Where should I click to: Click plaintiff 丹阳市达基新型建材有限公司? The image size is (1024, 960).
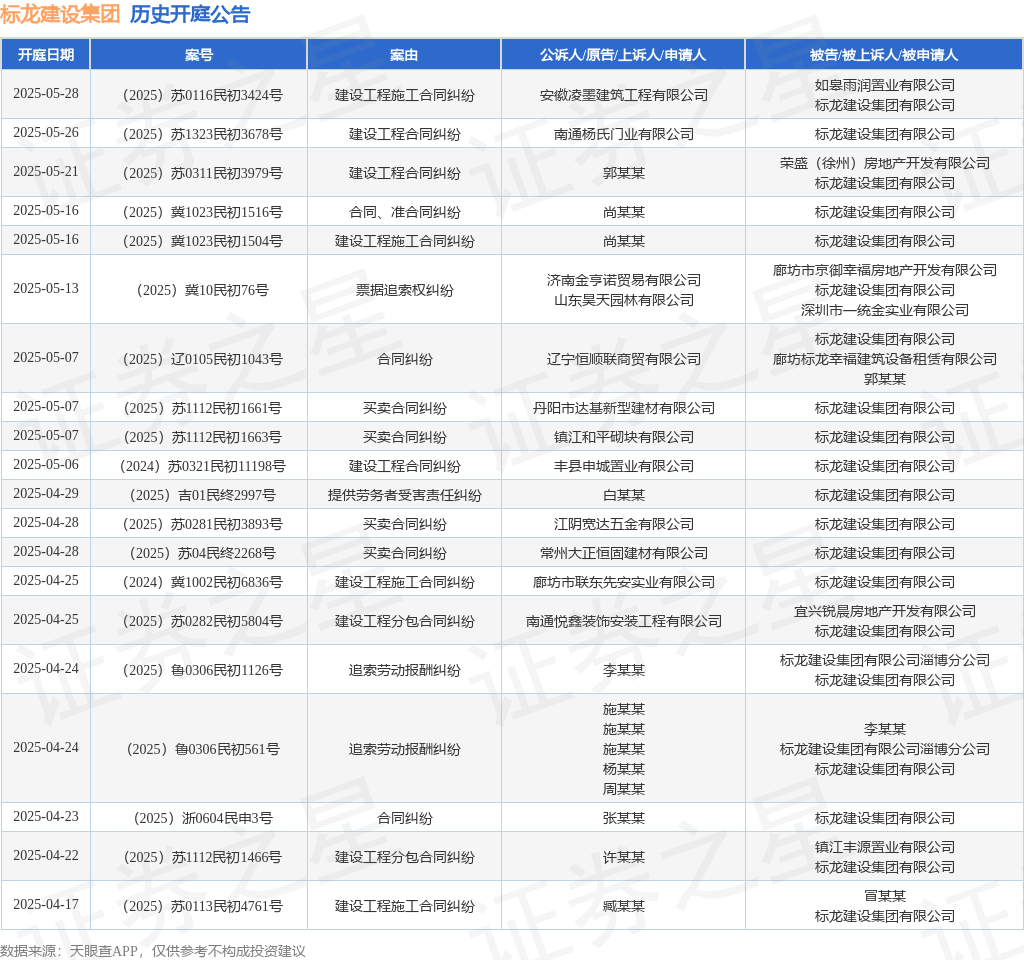(624, 409)
